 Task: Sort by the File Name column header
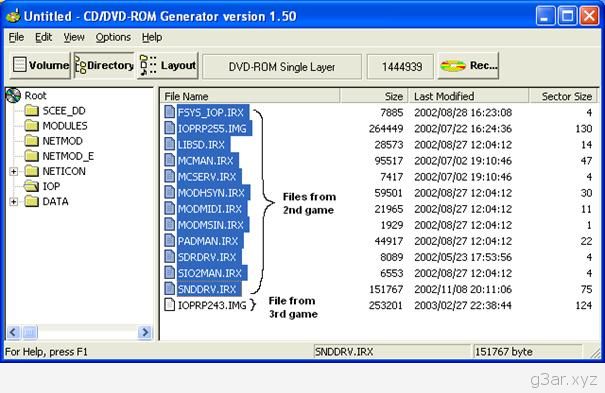click(250, 96)
